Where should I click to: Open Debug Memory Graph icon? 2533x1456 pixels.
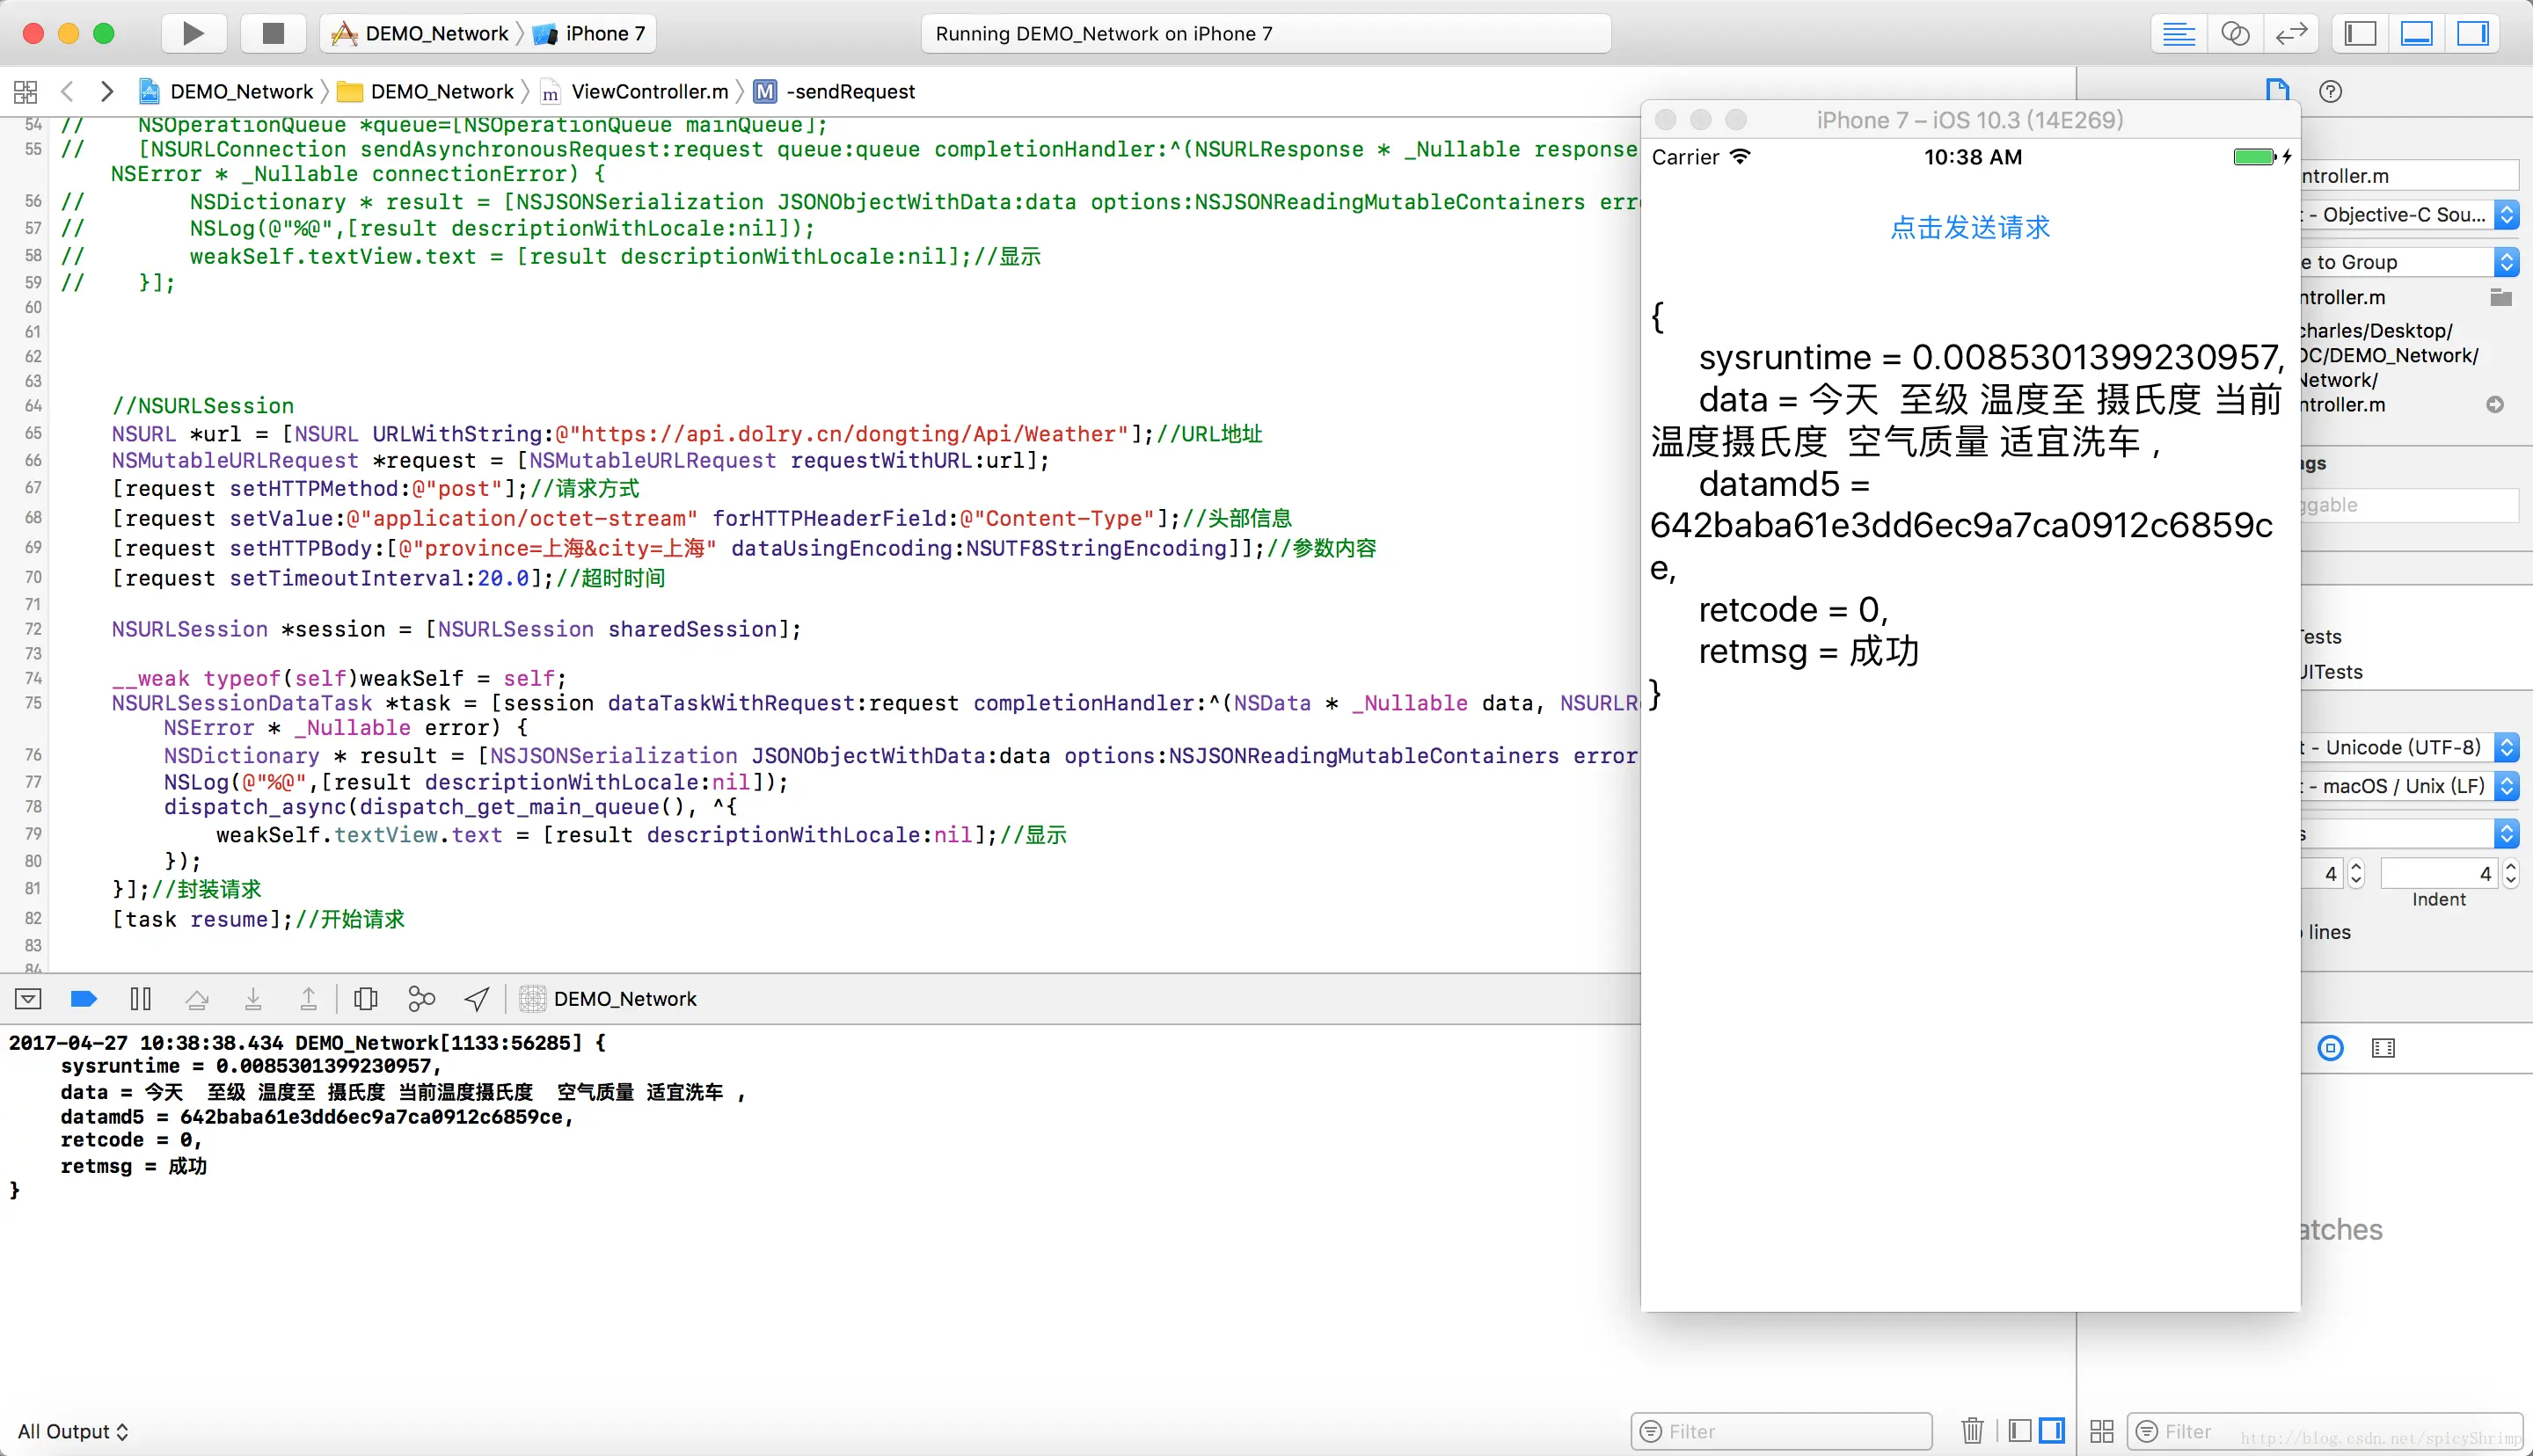pyautogui.click(x=421, y=998)
